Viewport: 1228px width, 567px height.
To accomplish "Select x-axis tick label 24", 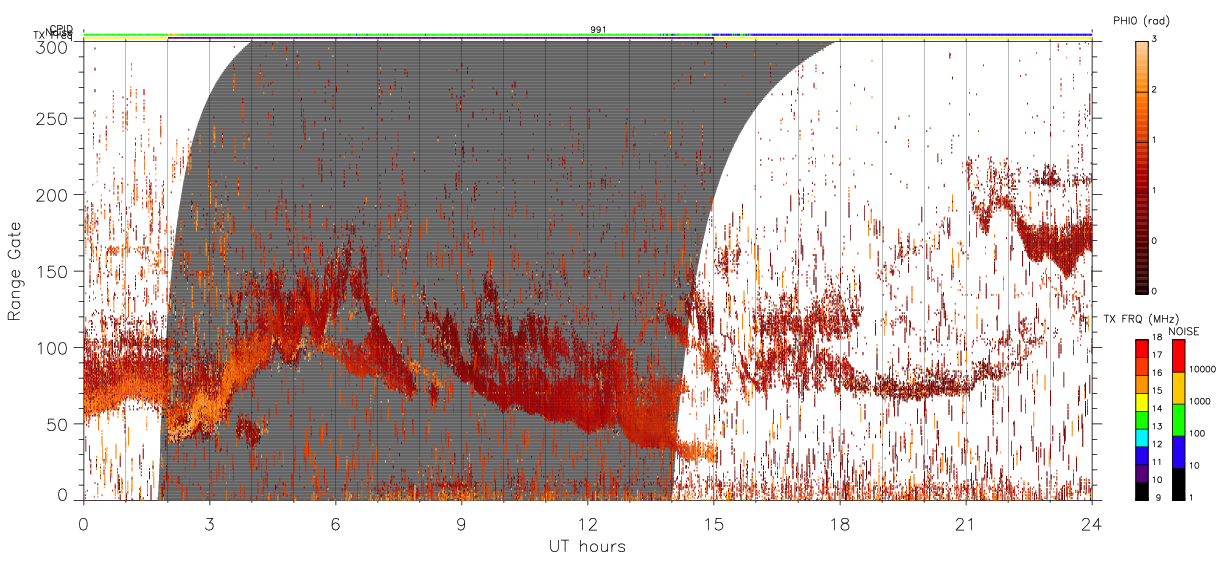I will click(x=1092, y=523).
